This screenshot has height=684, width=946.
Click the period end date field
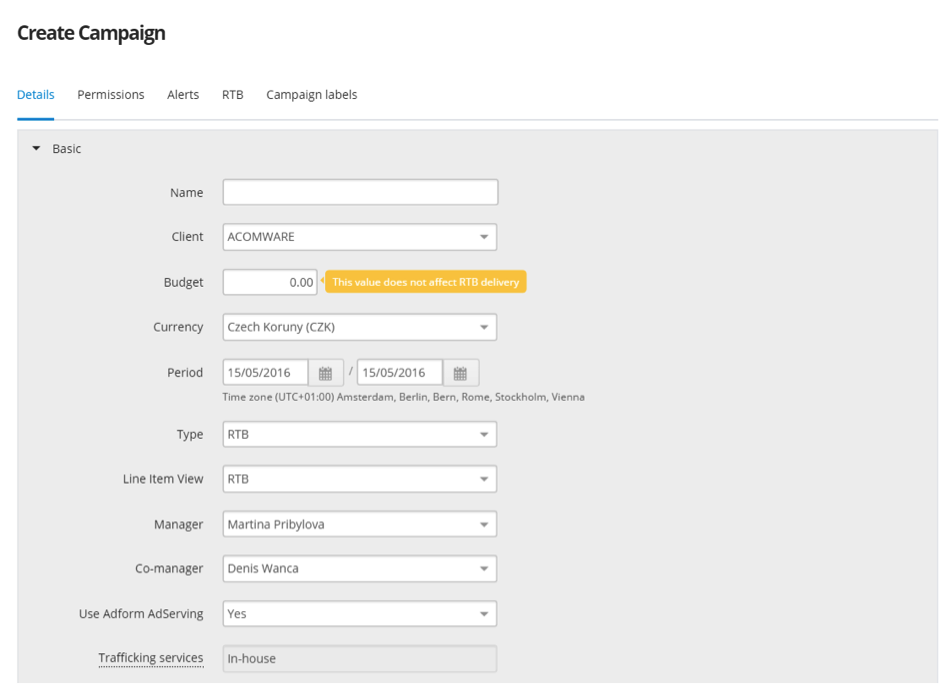pyautogui.click(x=400, y=373)
